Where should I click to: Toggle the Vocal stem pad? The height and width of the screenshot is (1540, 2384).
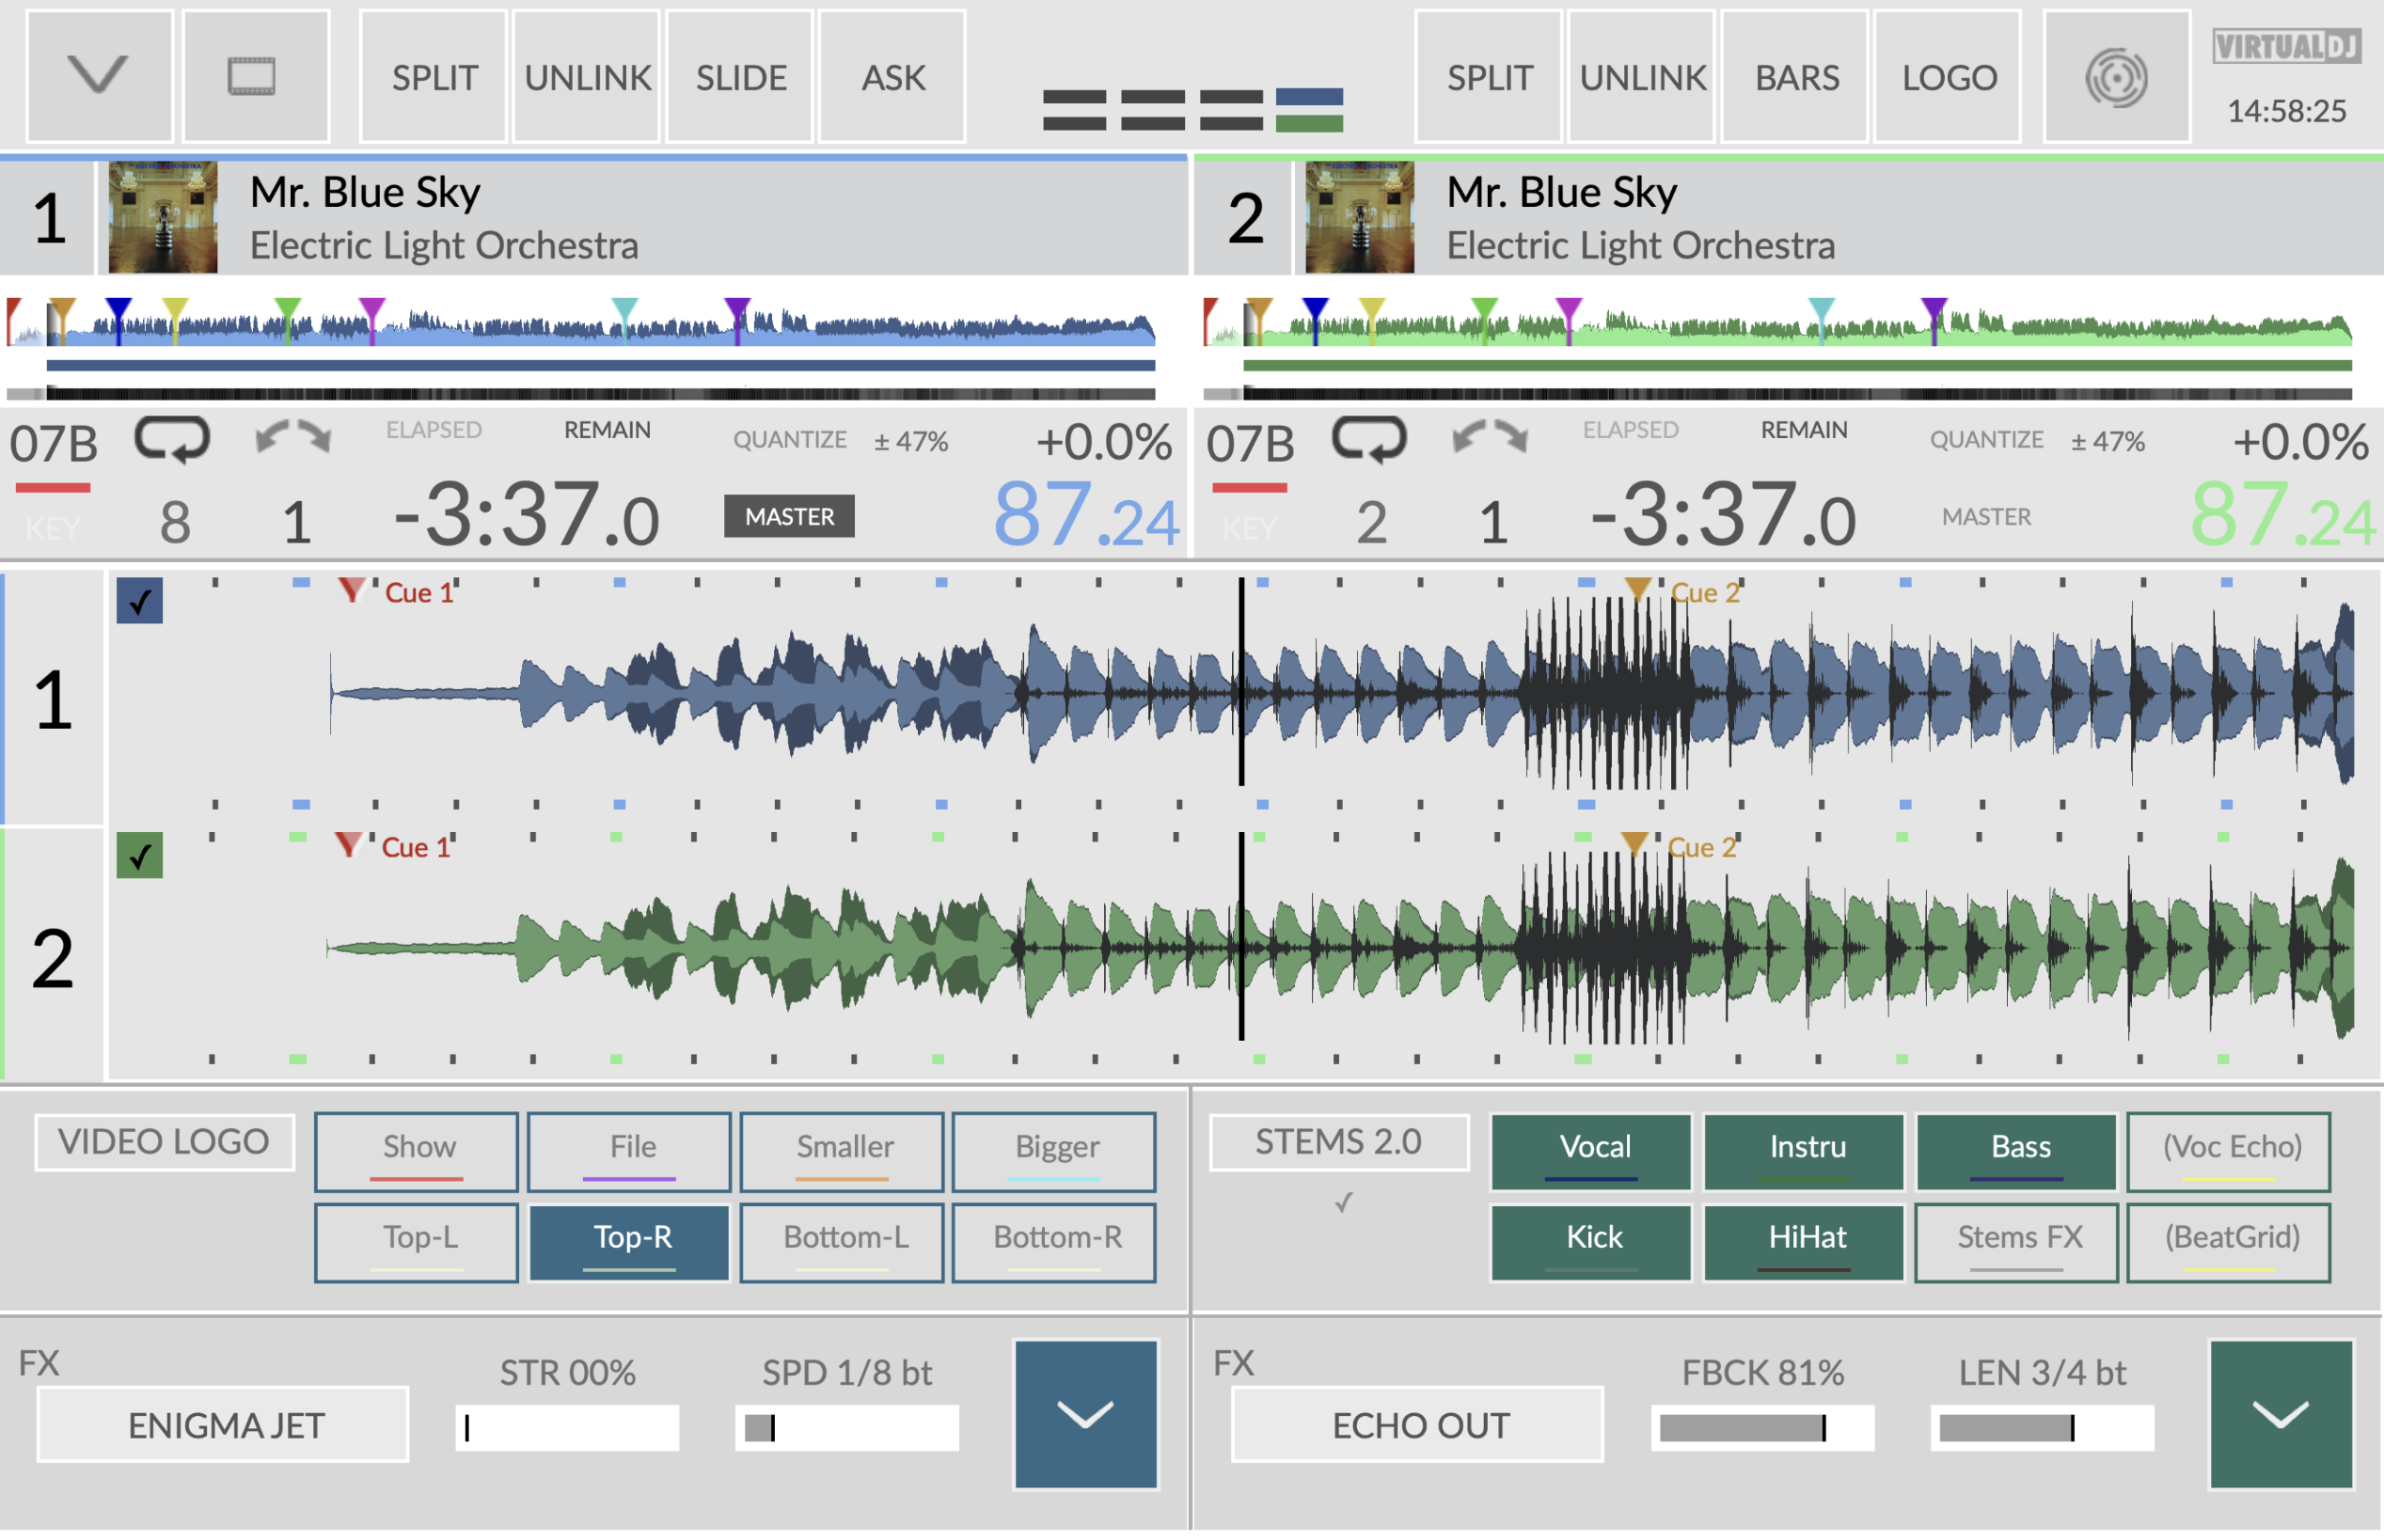click(1592, 1152)
